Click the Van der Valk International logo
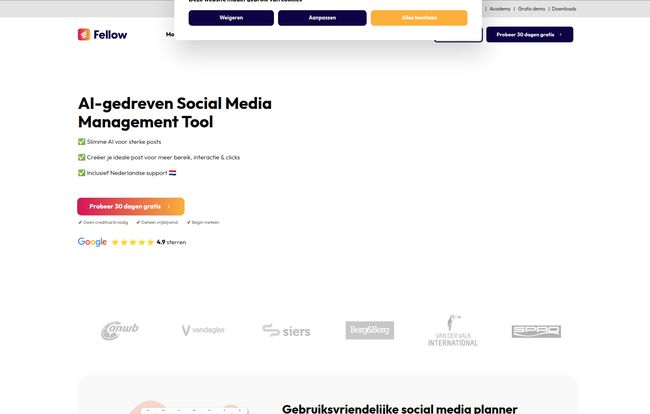 (453, 330)
